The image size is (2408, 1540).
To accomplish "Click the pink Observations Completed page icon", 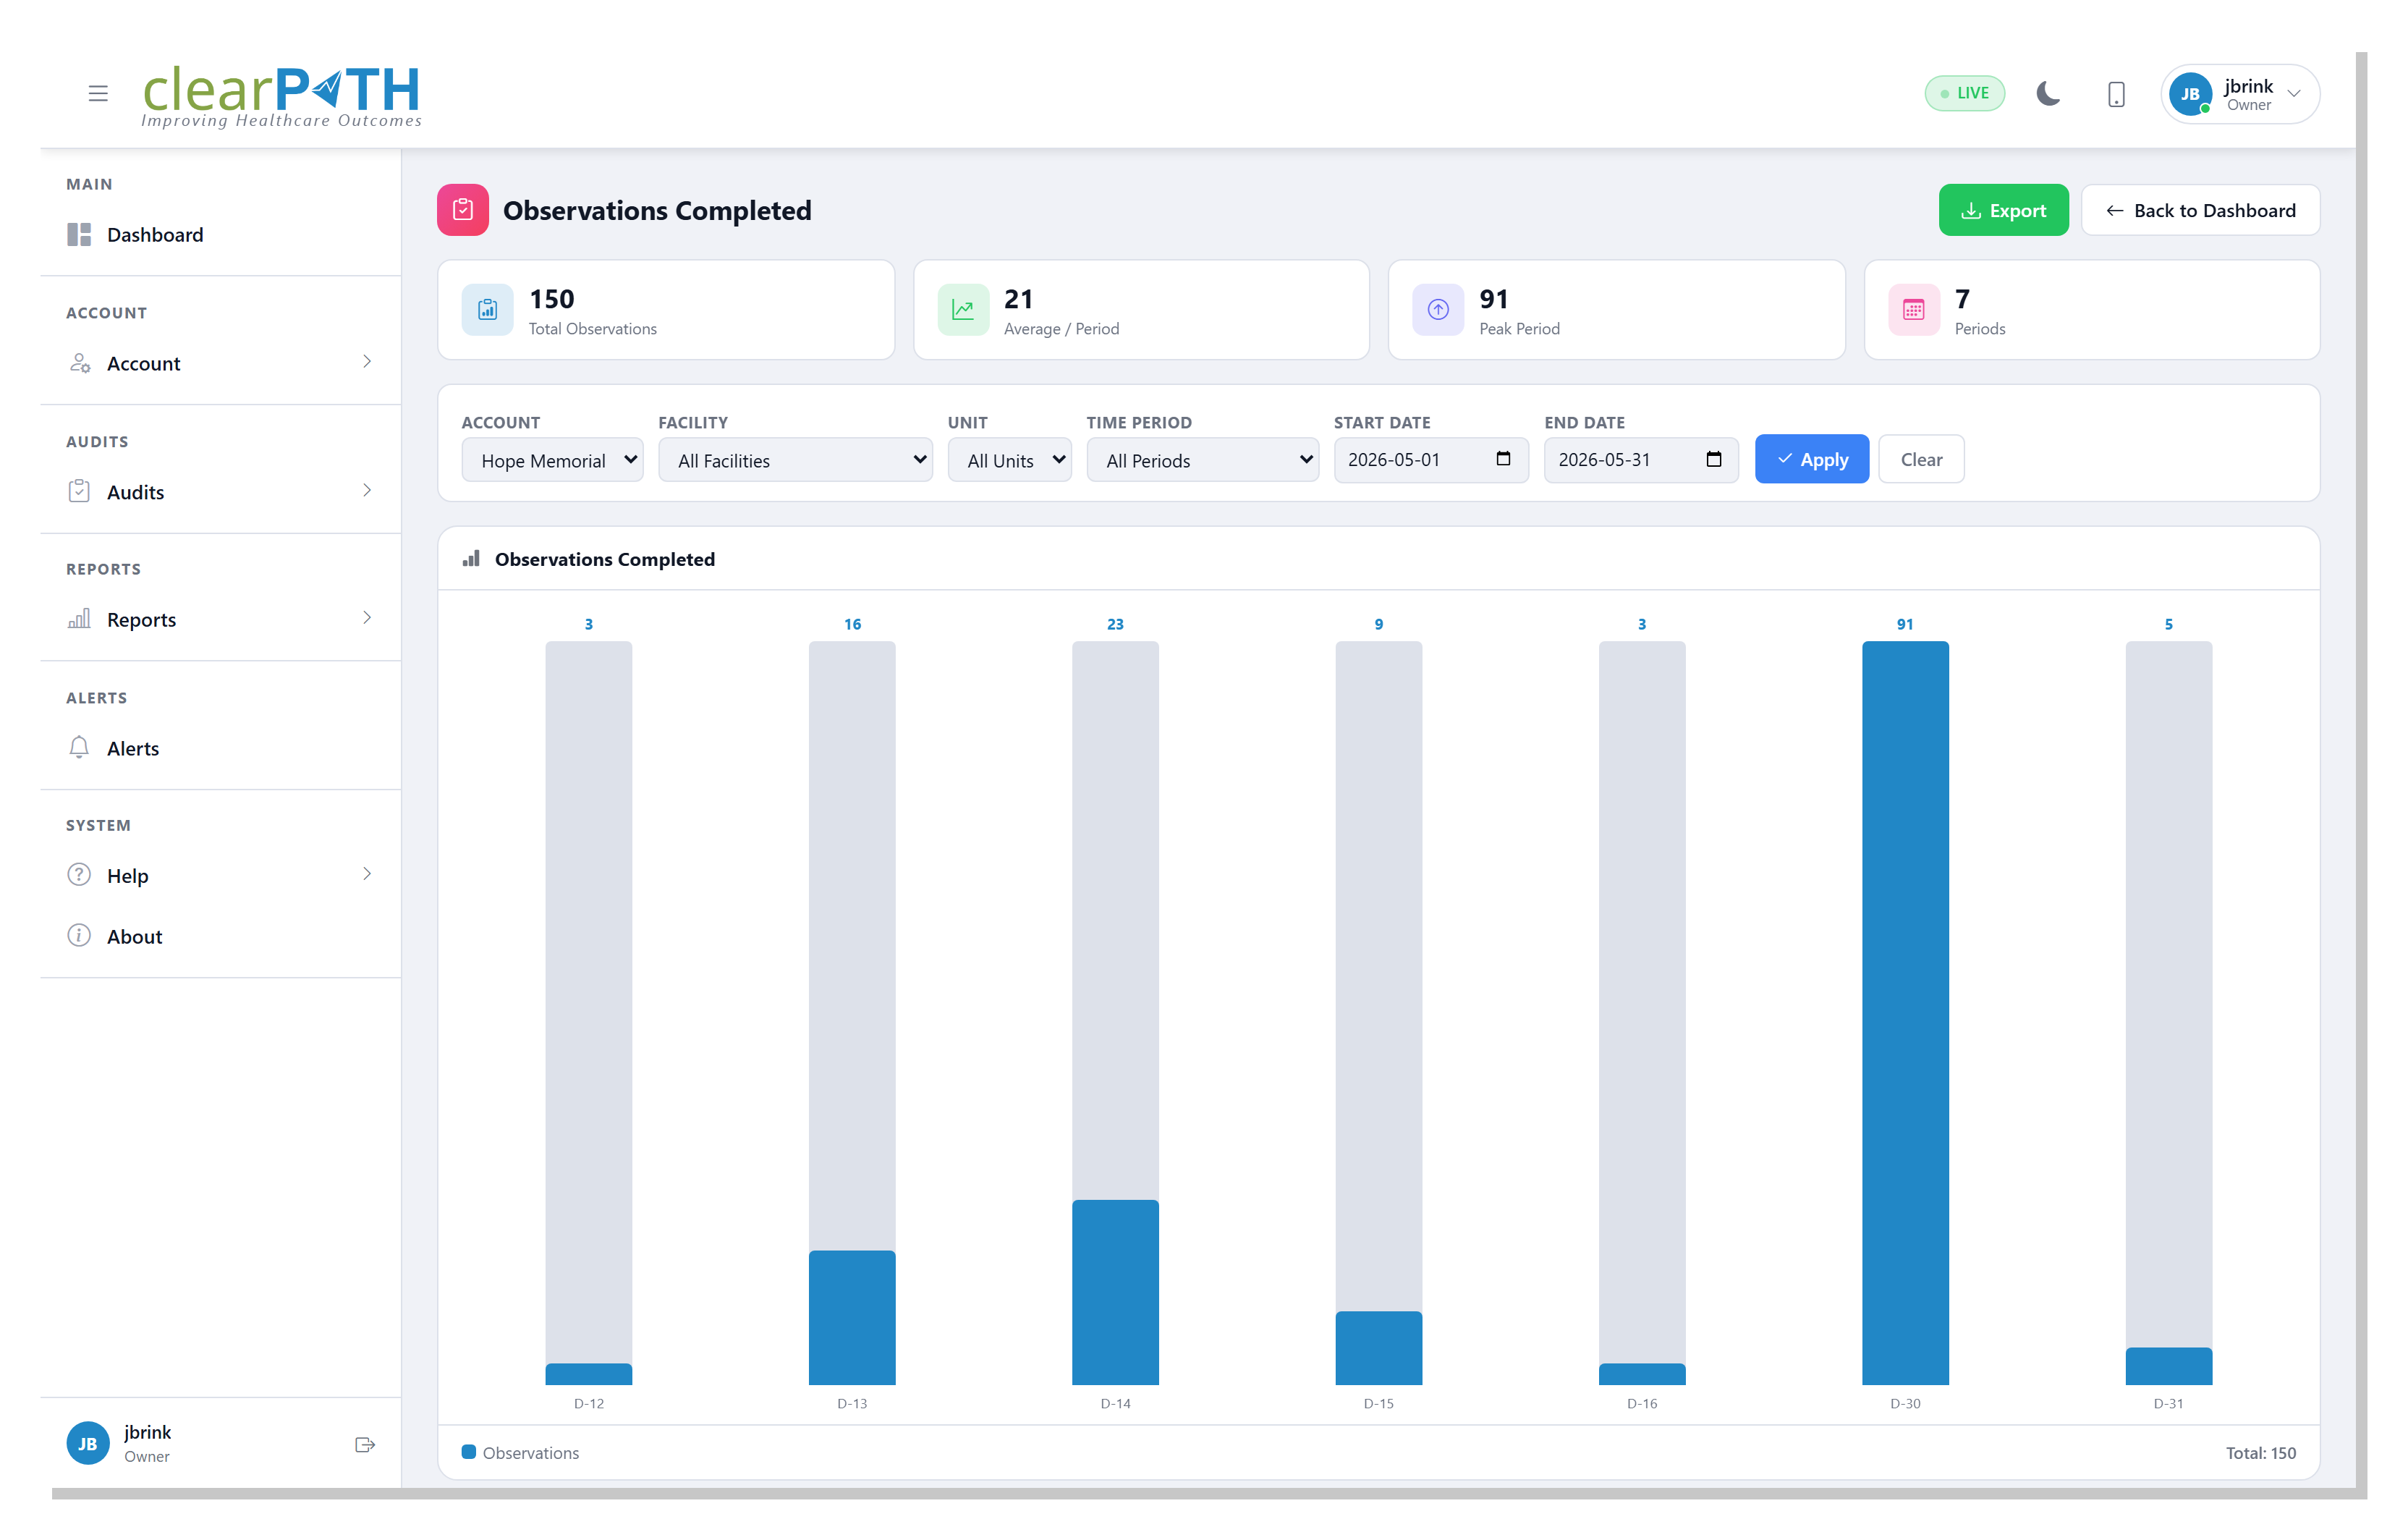I will coord(463,210).
